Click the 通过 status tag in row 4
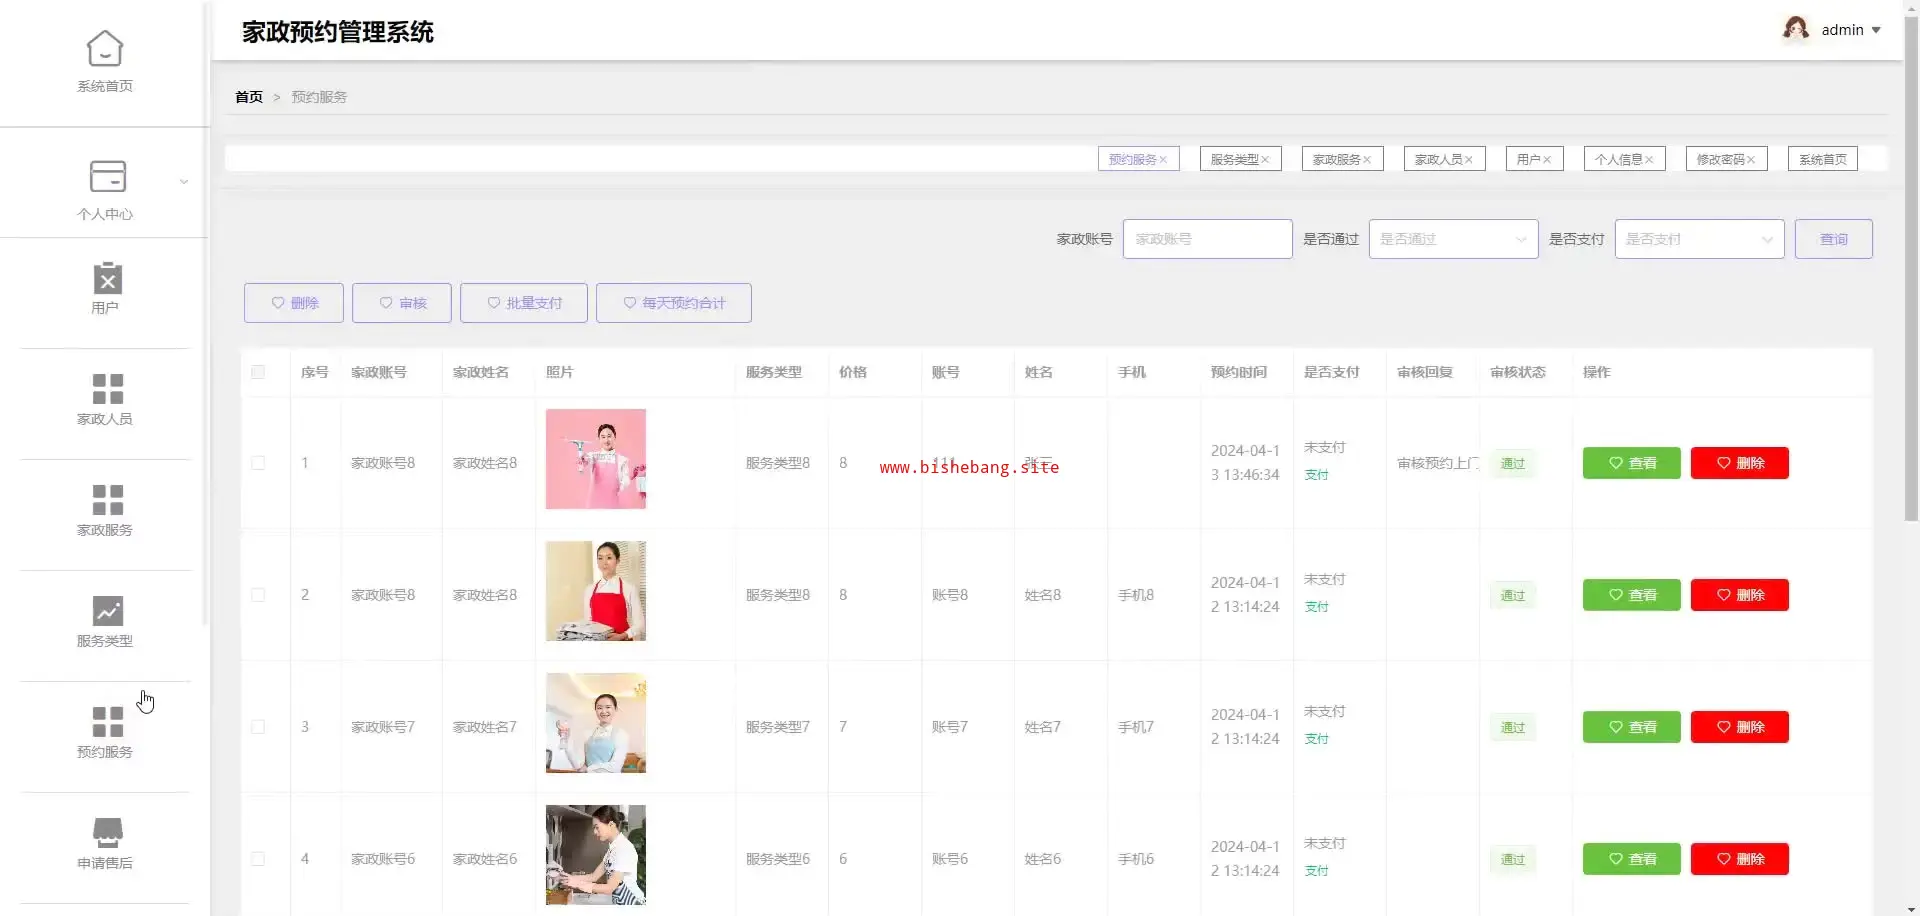This screenshot has height=916, width=1920. (x=1513, y=859)
